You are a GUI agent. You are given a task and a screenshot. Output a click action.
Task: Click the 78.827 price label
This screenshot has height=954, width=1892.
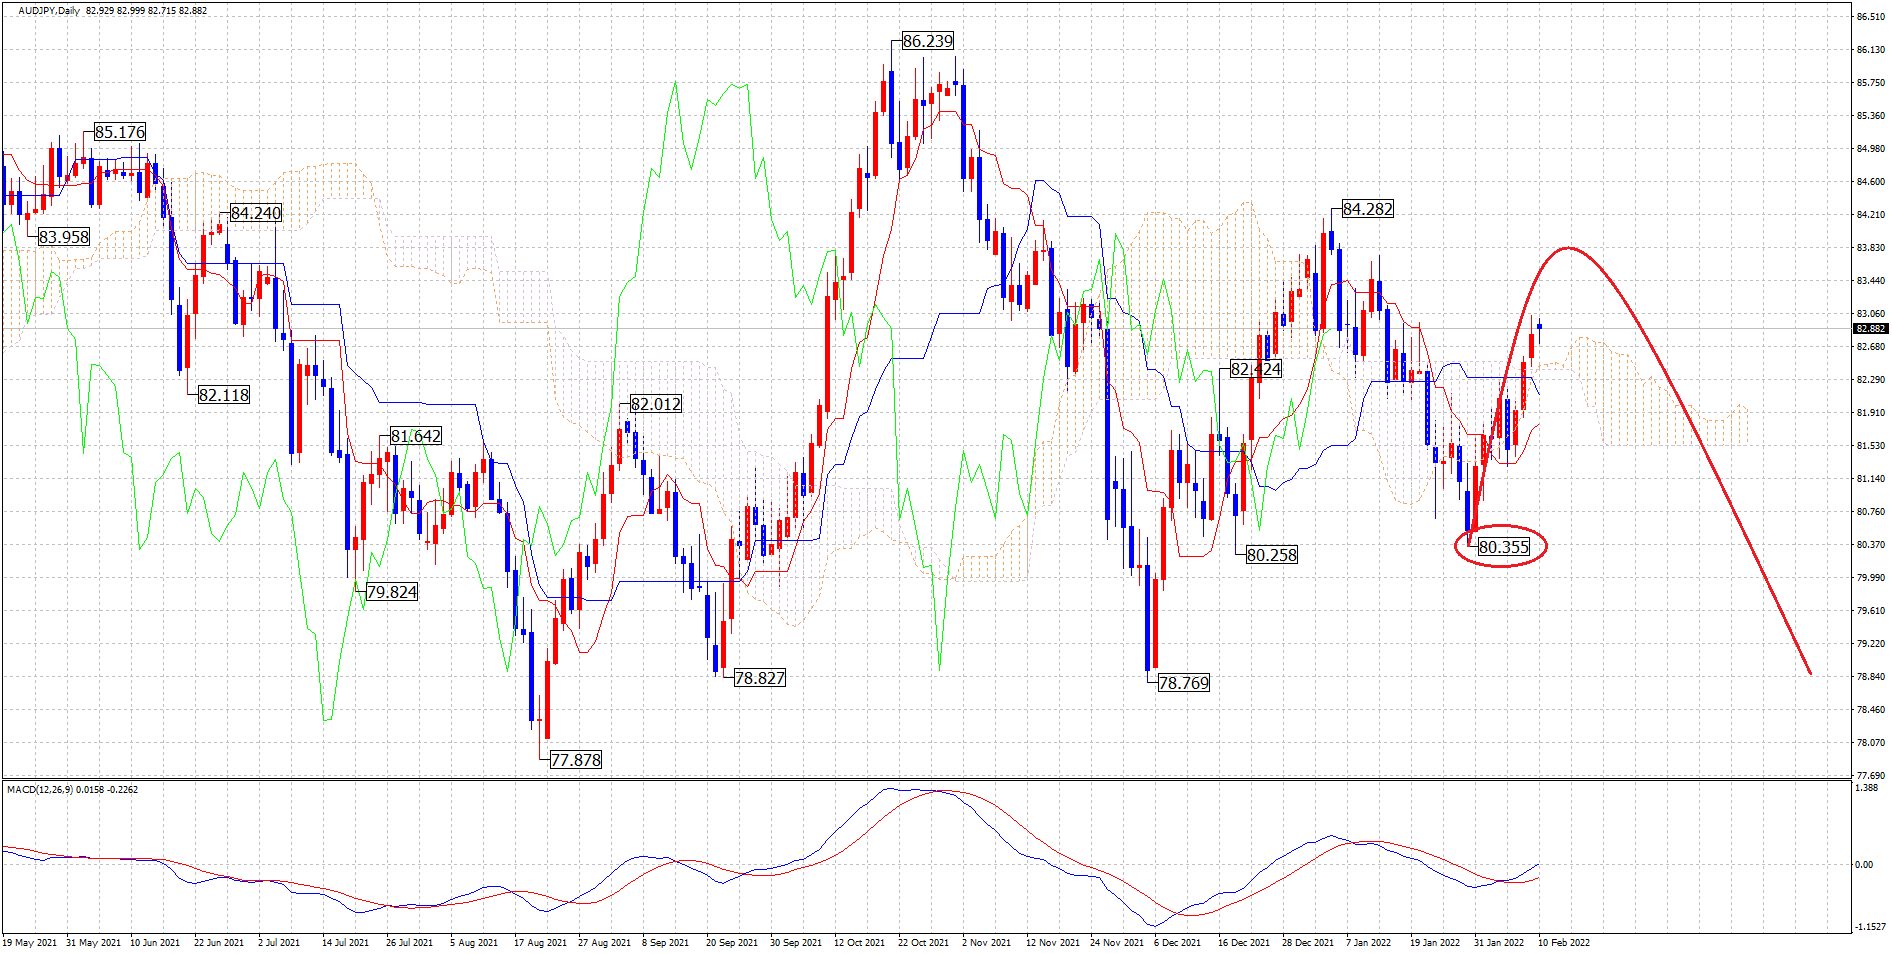pyautogui.click(x=759, y=678)
